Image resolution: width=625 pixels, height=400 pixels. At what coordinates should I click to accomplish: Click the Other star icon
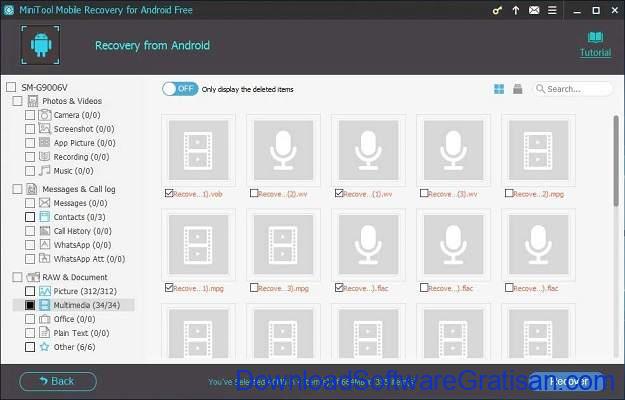tap(45, 347)
